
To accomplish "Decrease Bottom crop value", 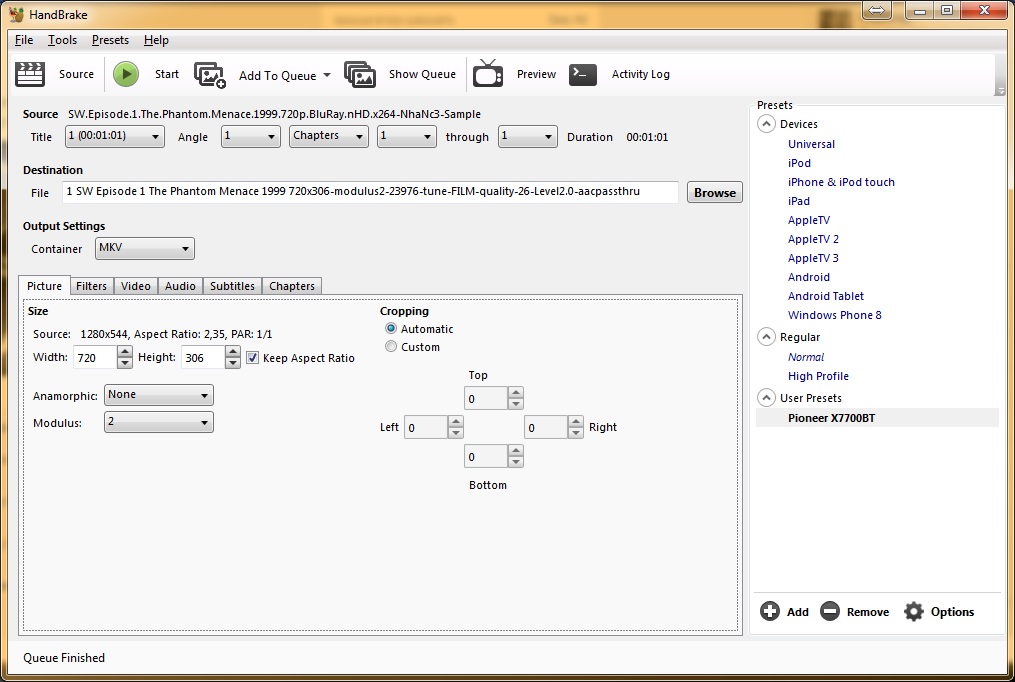I will coord(515,462).
